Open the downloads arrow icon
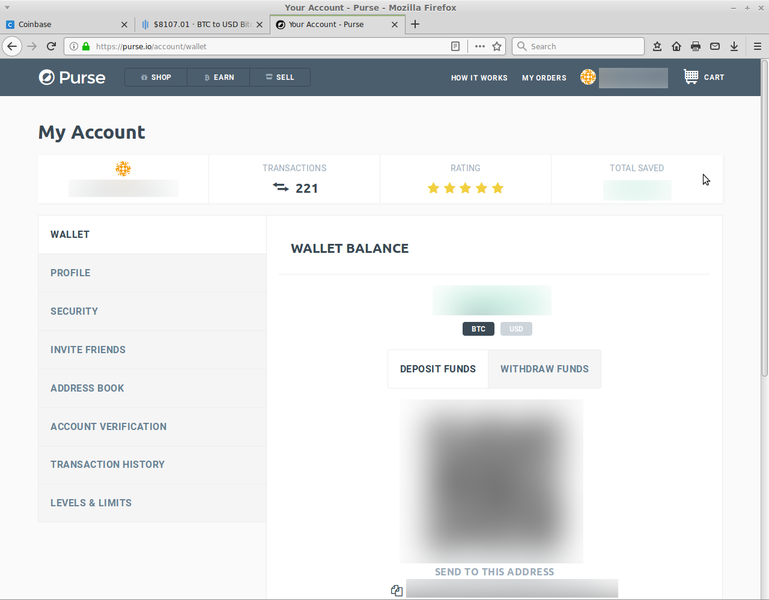 pyautogui.click(x=734, y=47)
